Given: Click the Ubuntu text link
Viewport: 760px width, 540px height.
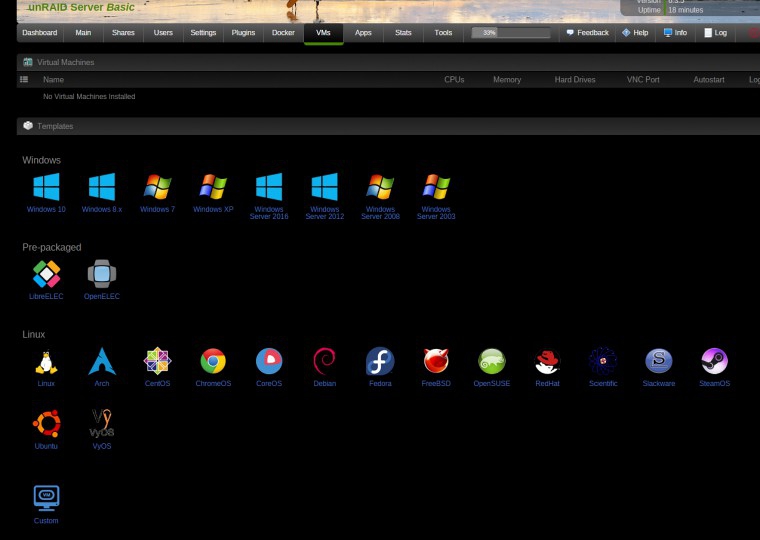Looking at the screenshot, I should (46, 446).
